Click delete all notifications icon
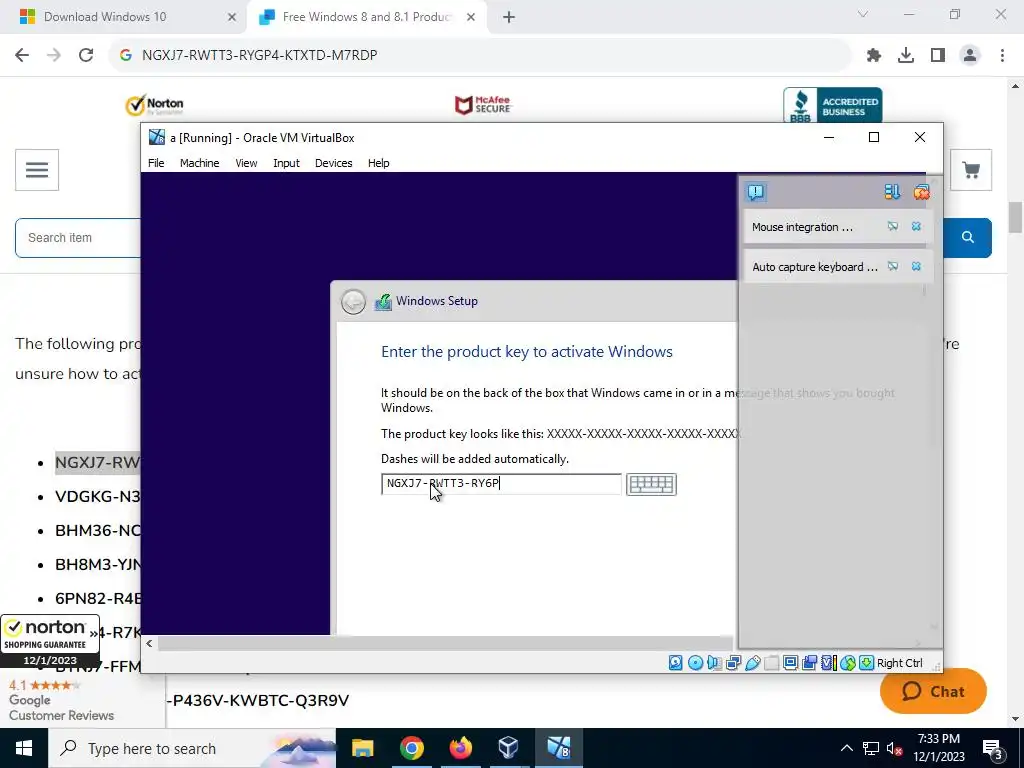The image size is (1024, 768). pyautogui.click(x=921, y=192)
